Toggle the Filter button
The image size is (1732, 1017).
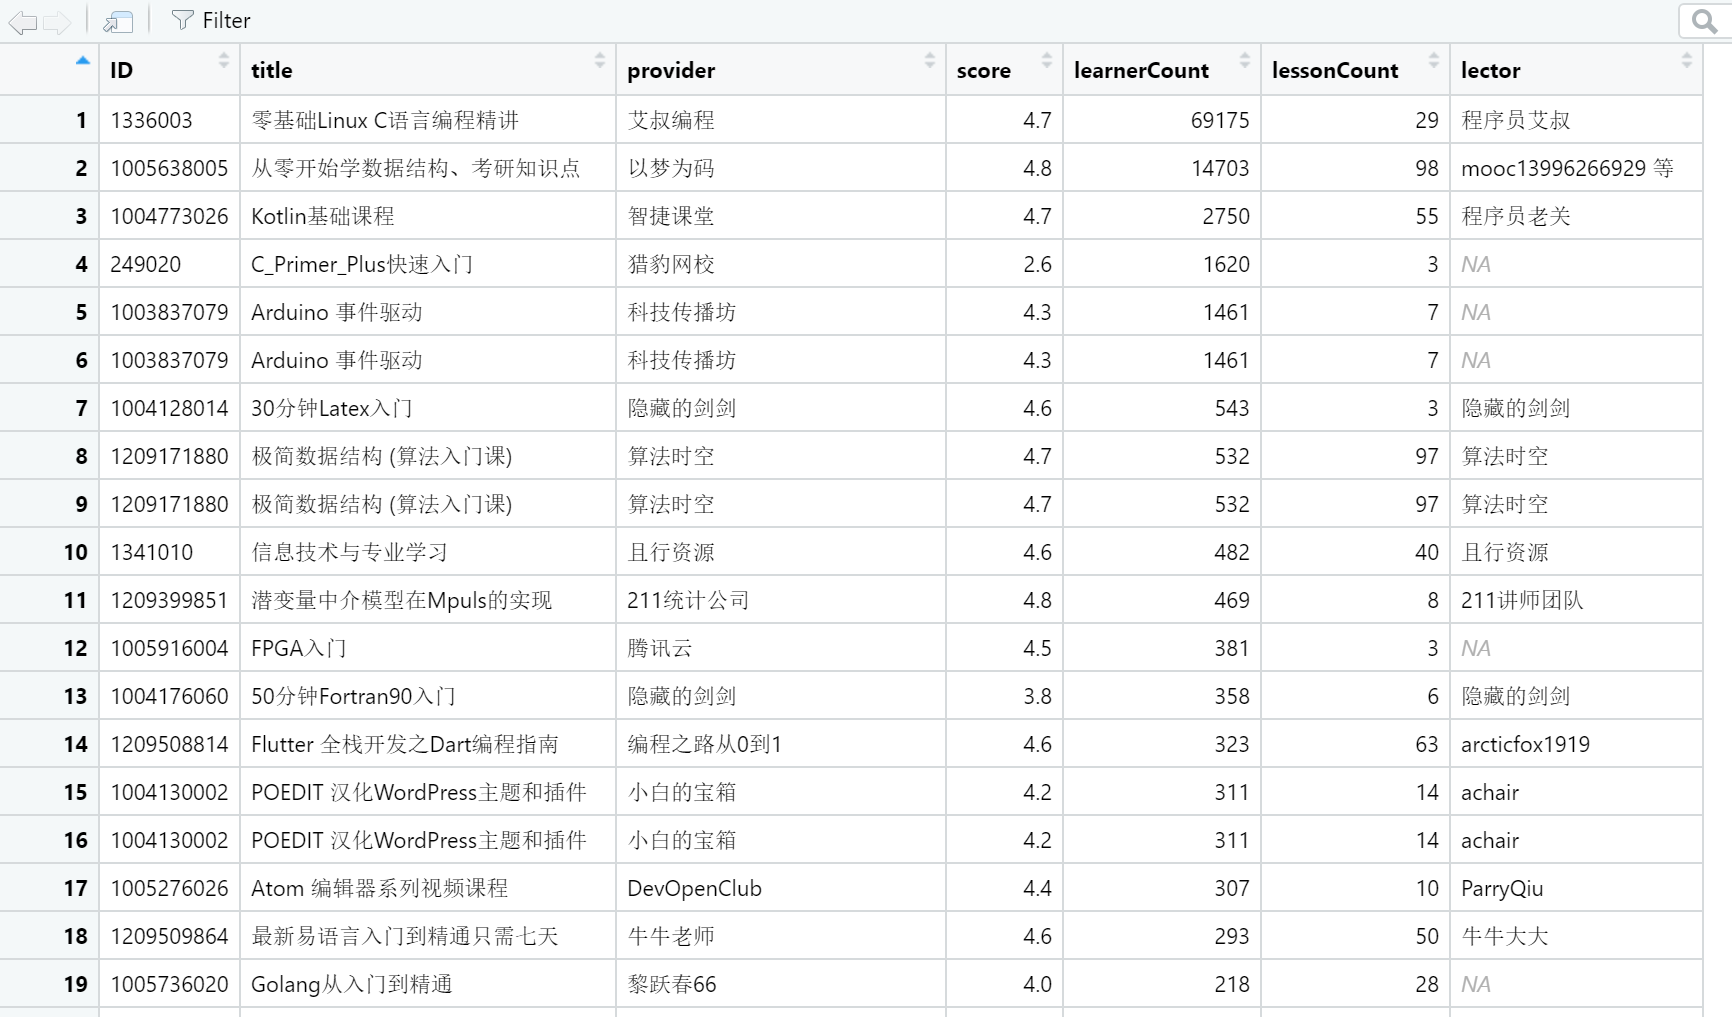pos(211,20)
